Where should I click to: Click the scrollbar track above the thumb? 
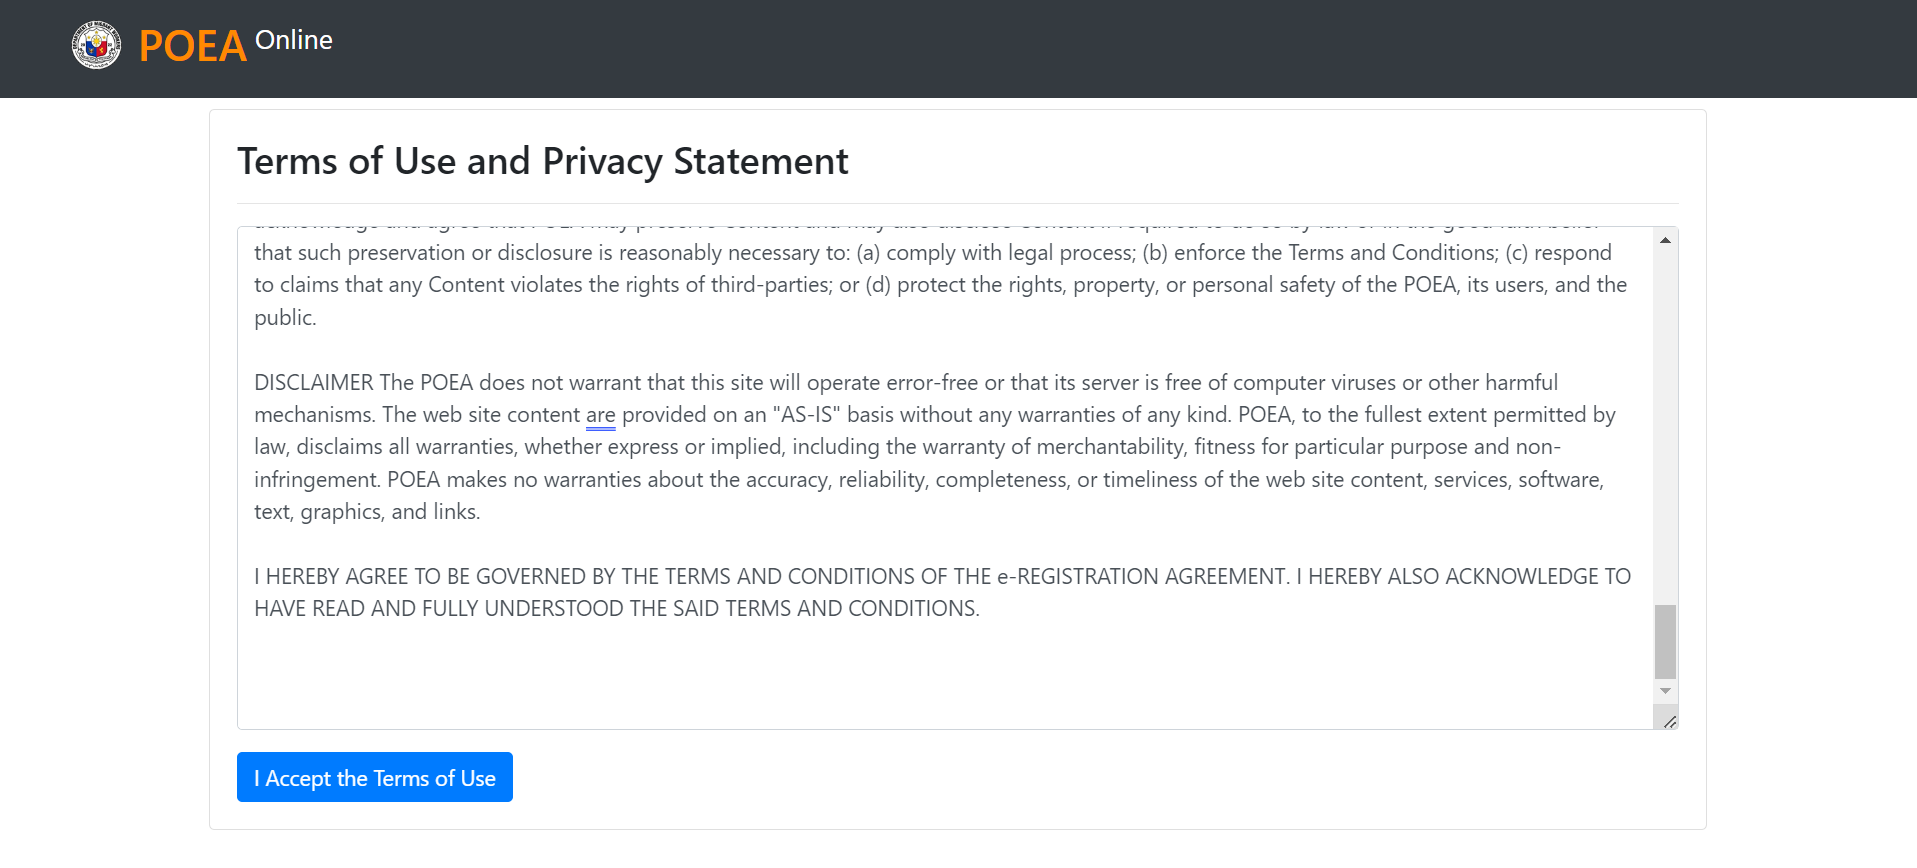pos(1665,425)
